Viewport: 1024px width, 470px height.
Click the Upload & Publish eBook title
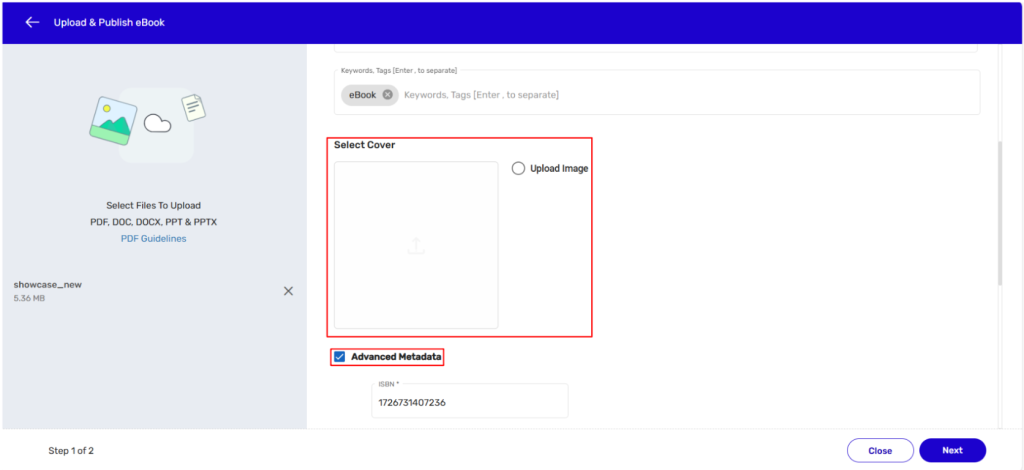tap(109, 22)
